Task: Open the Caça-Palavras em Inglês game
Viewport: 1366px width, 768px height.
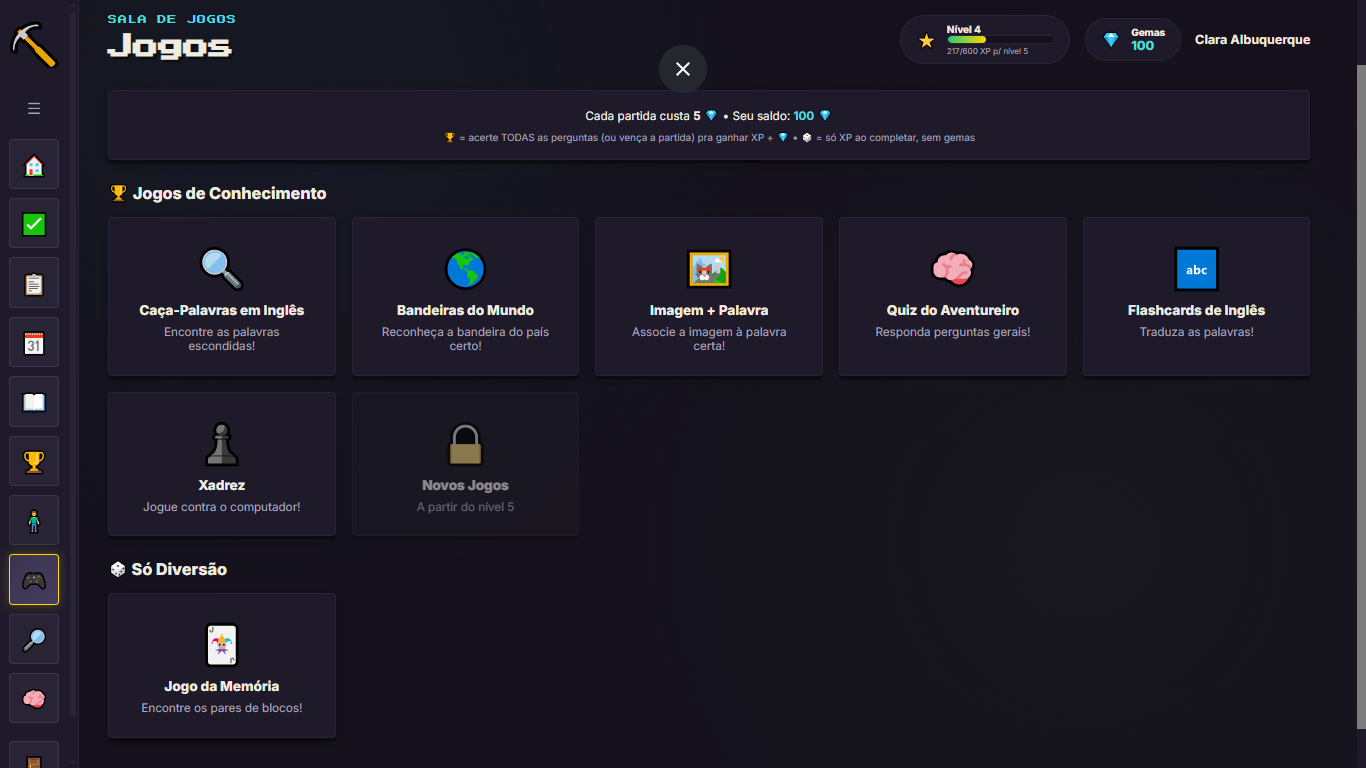Action: pyautogui.click(x=222, y=296)
